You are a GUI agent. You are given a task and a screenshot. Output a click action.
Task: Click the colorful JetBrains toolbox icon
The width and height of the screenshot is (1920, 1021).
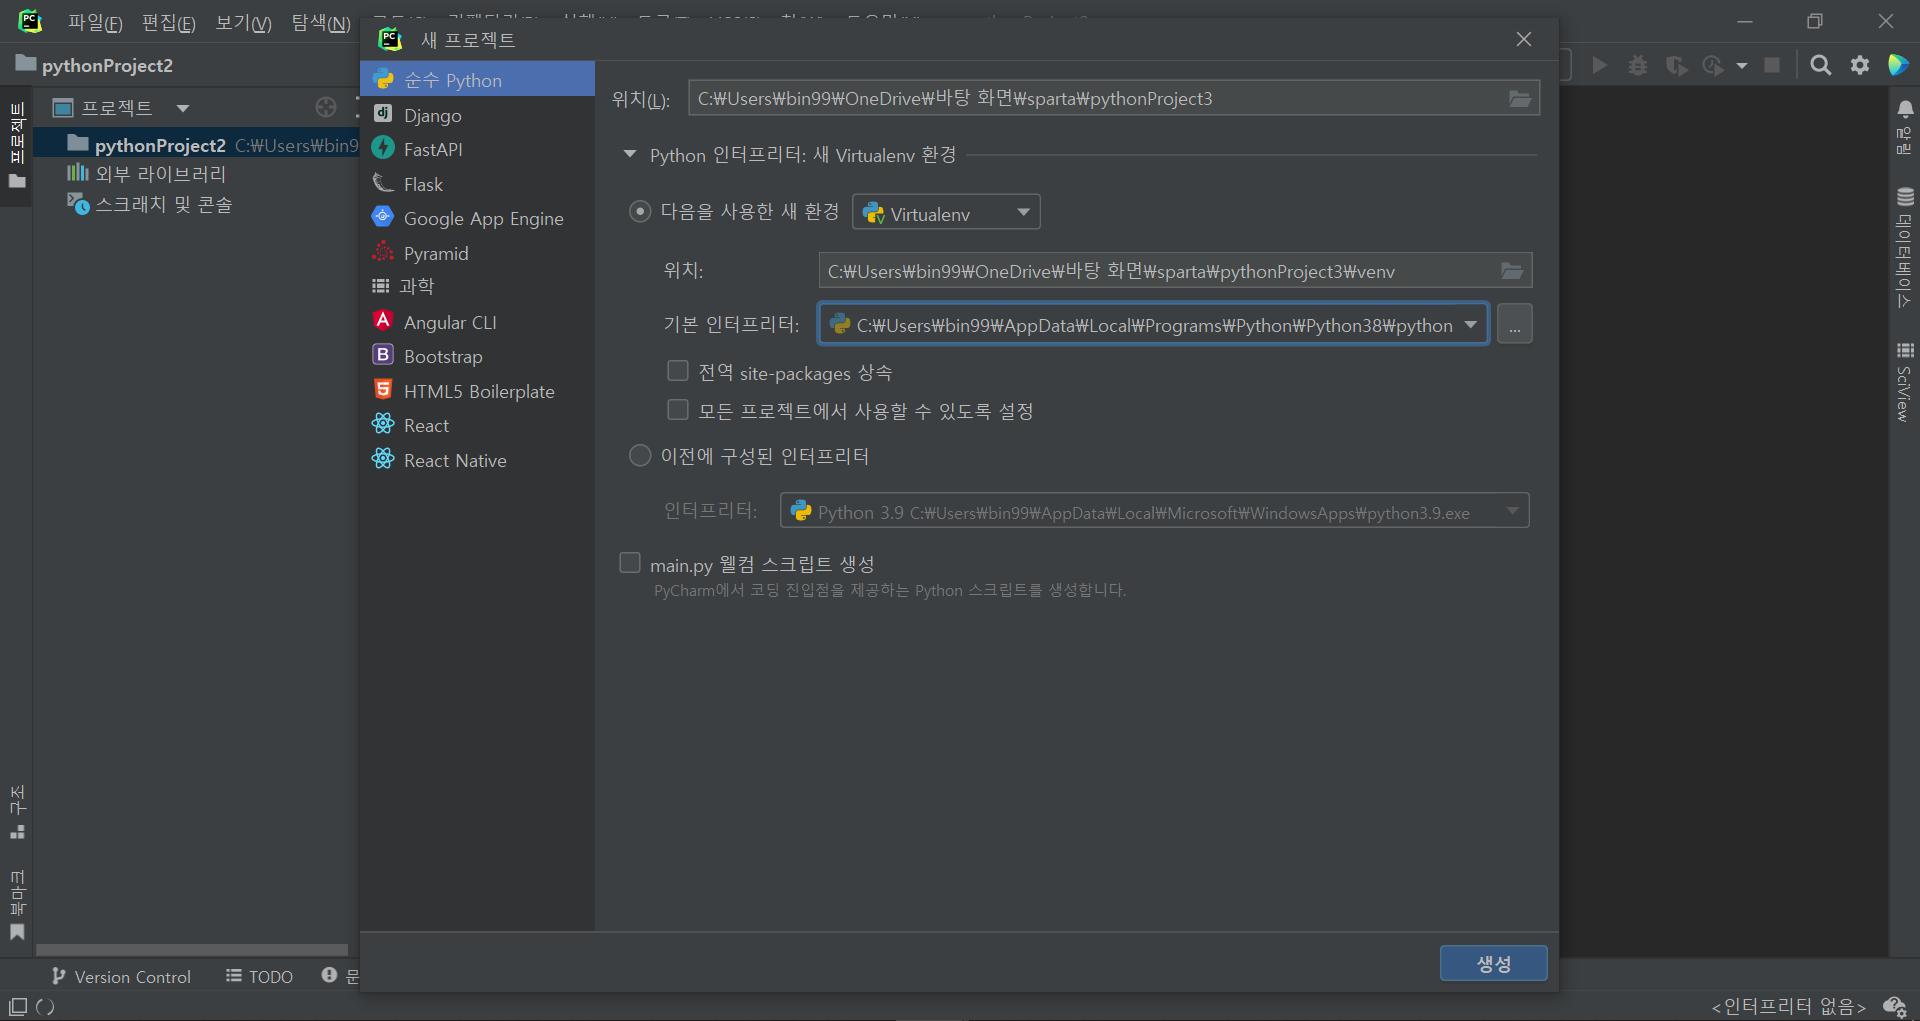1898,65
